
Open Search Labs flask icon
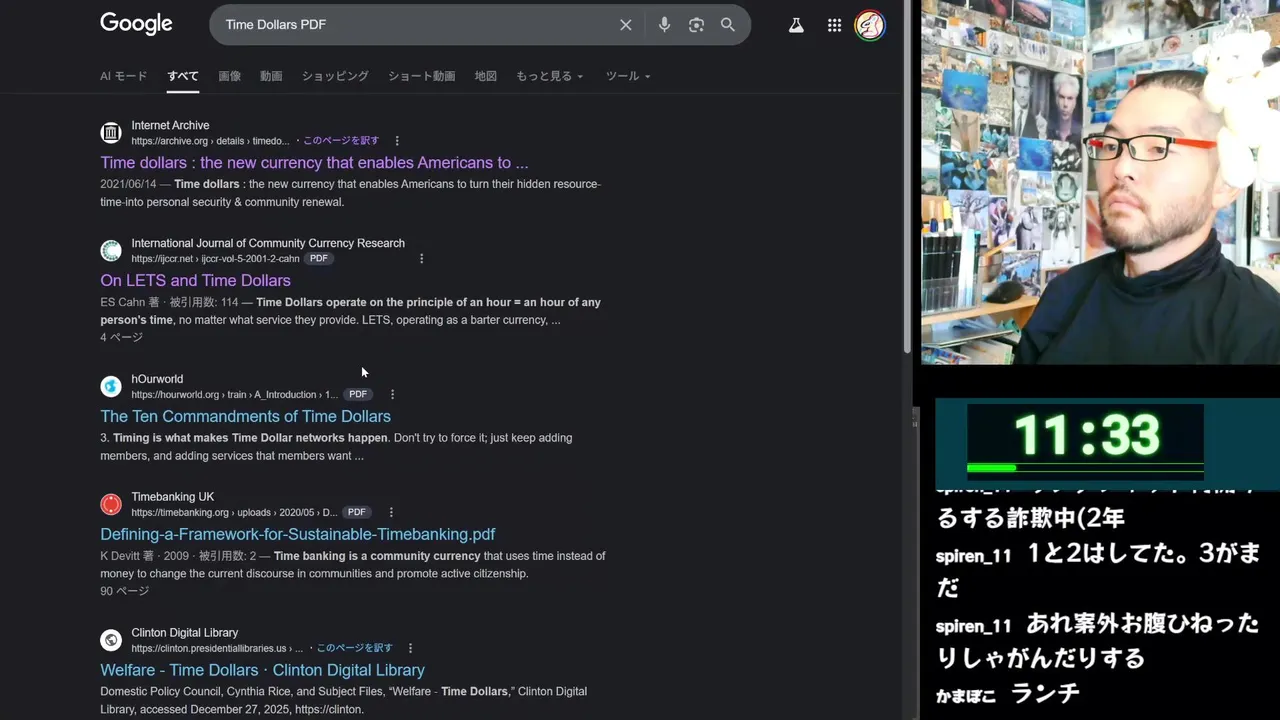(796, 25)
